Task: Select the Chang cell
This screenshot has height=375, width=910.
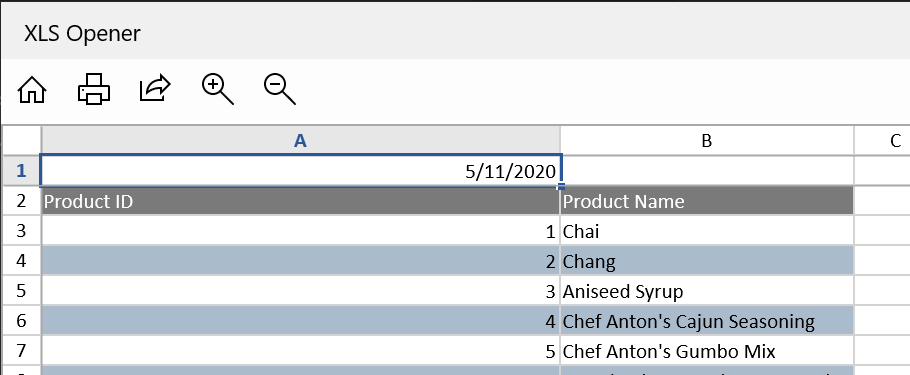Action: tap(707, 261)
